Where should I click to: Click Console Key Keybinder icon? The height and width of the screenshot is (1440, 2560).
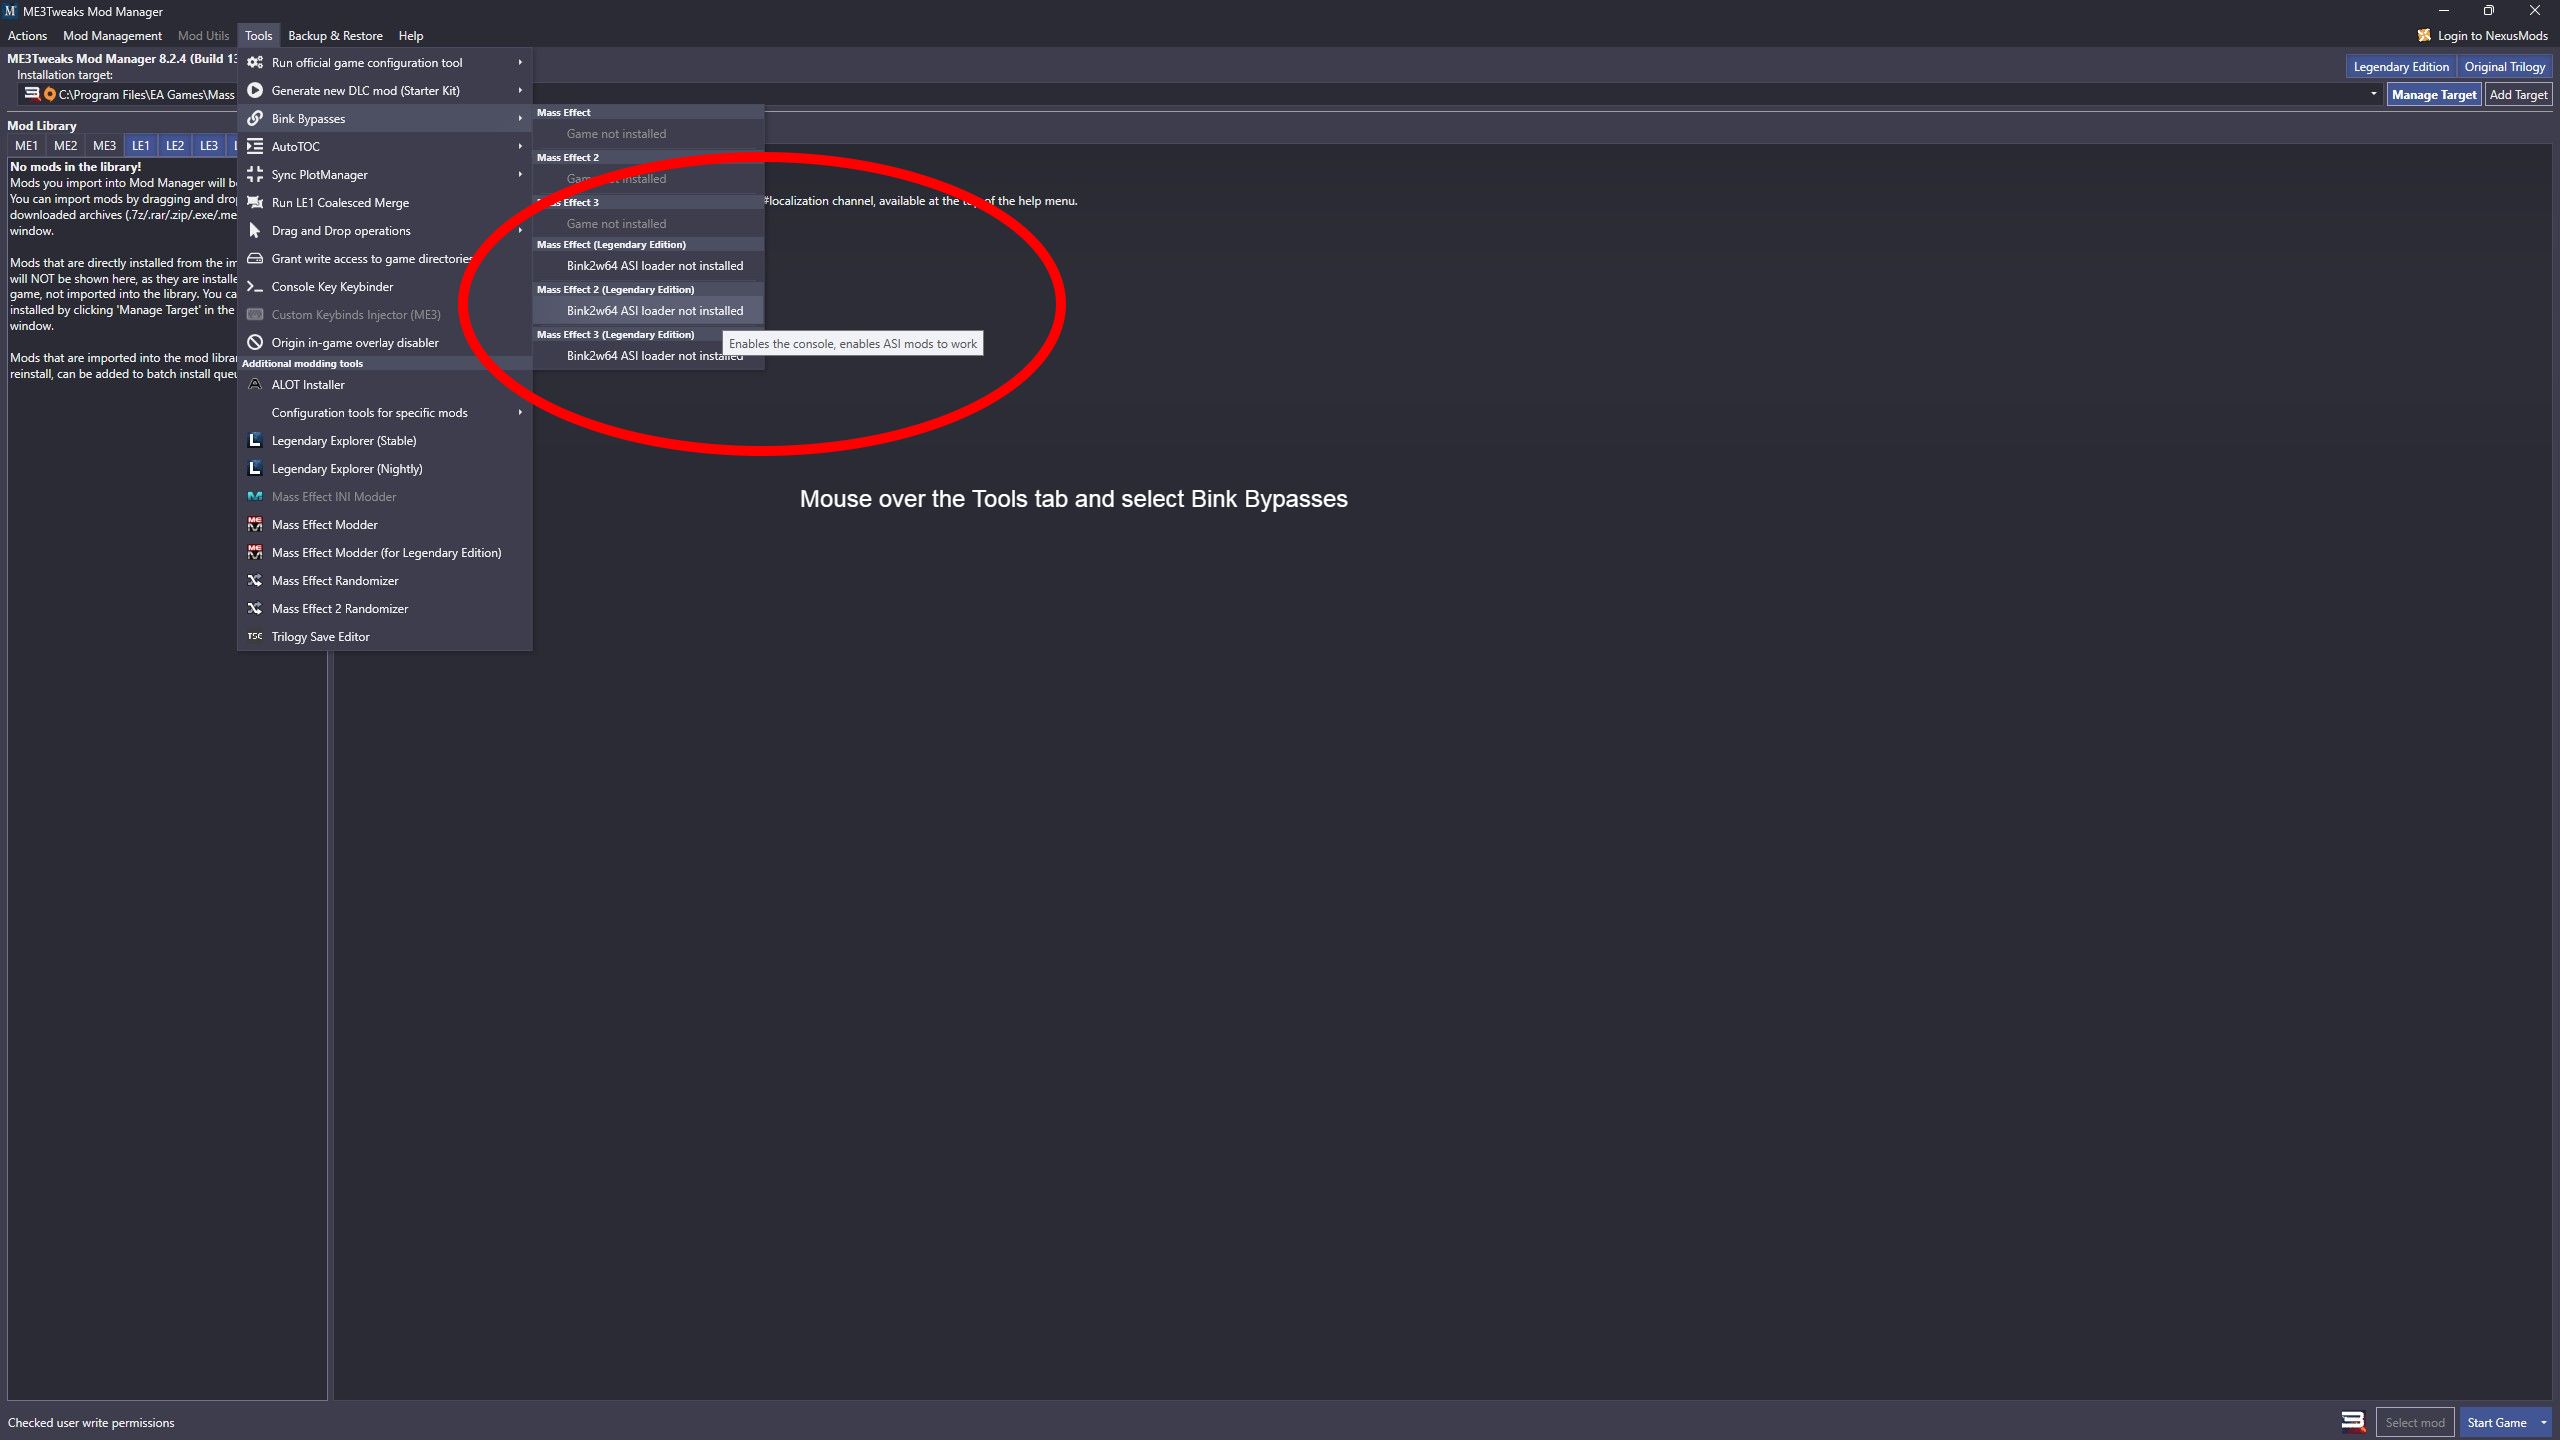(253, 287)
